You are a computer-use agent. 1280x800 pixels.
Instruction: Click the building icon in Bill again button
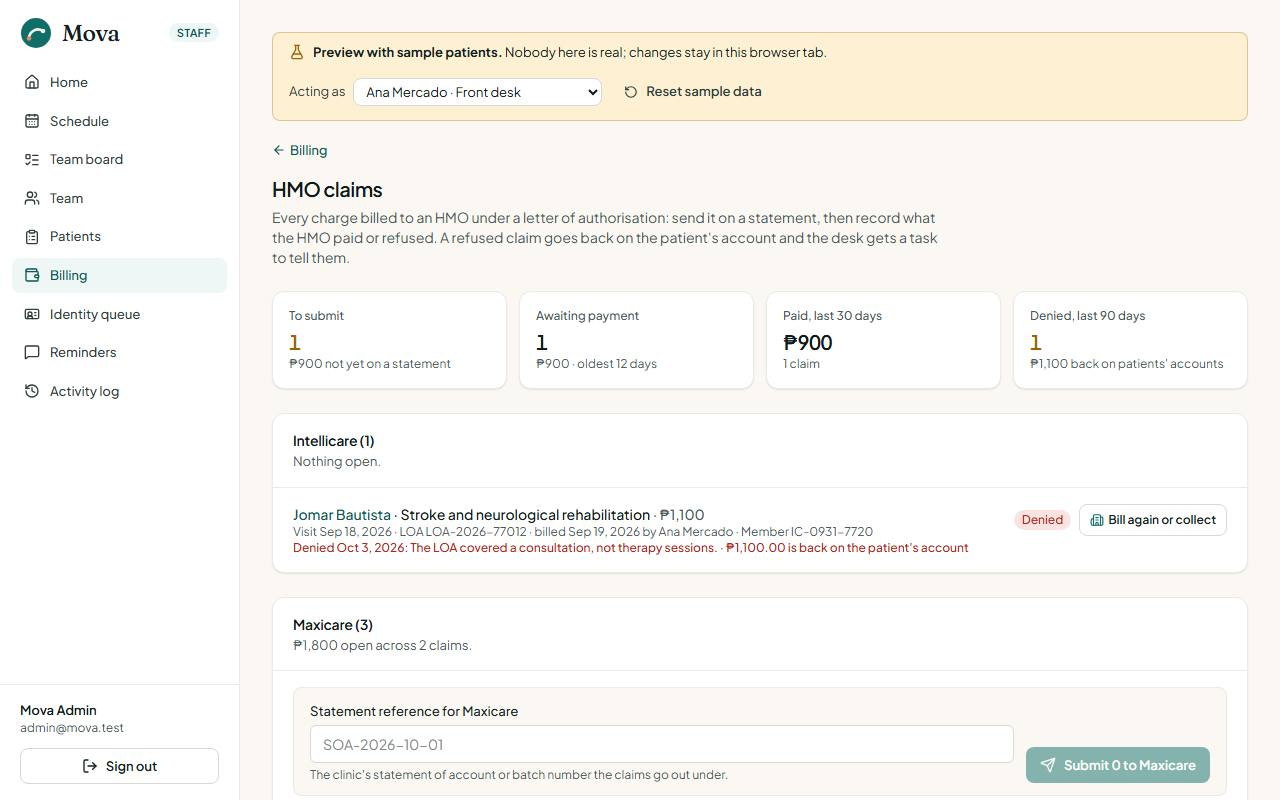[x=1096, y=520]
